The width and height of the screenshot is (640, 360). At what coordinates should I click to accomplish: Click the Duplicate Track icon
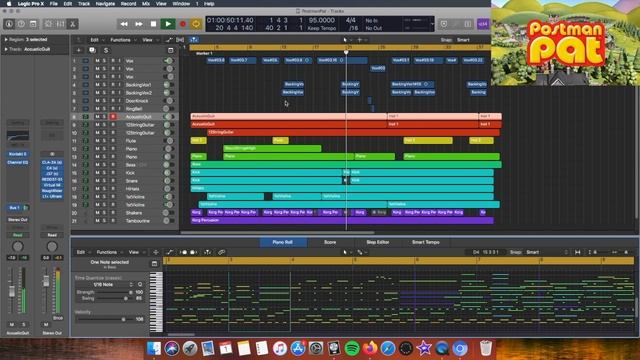click(x=92, y=50)
